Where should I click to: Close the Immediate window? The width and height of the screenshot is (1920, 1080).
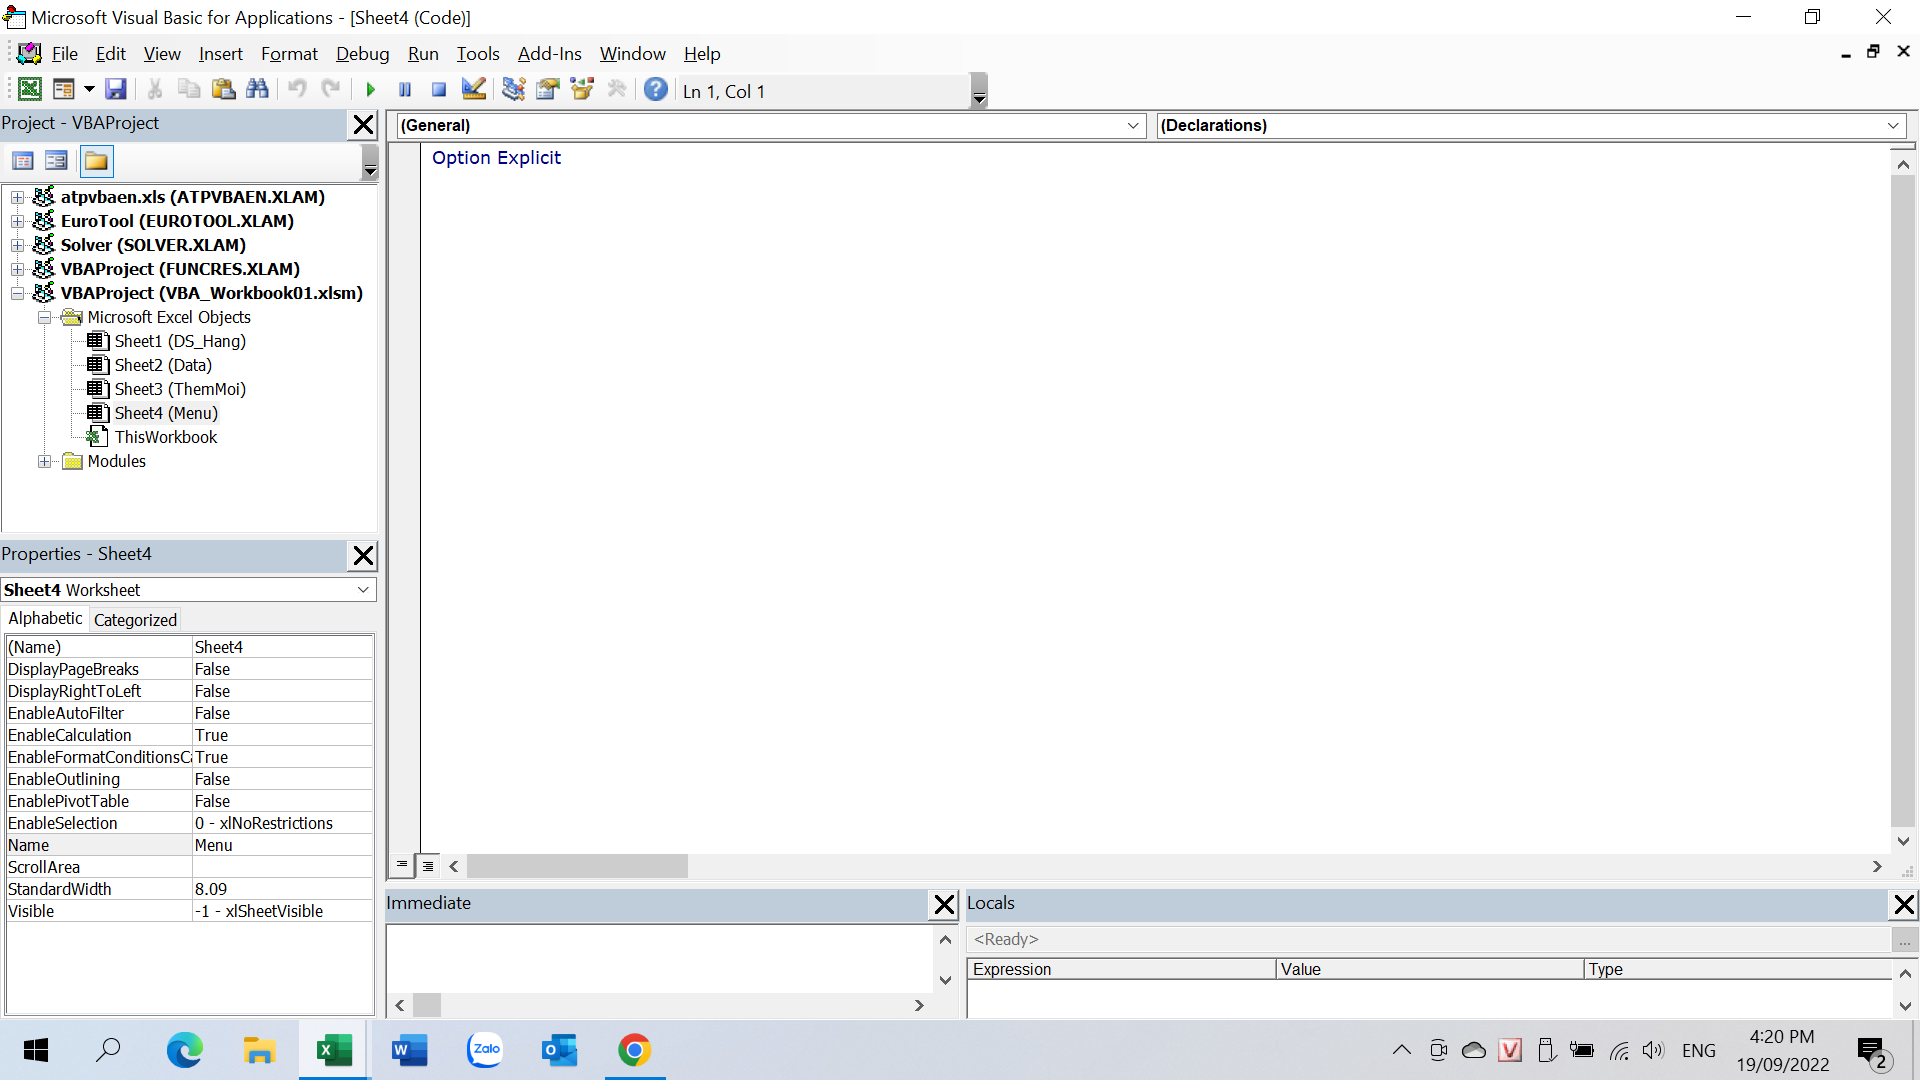[944, 905]
